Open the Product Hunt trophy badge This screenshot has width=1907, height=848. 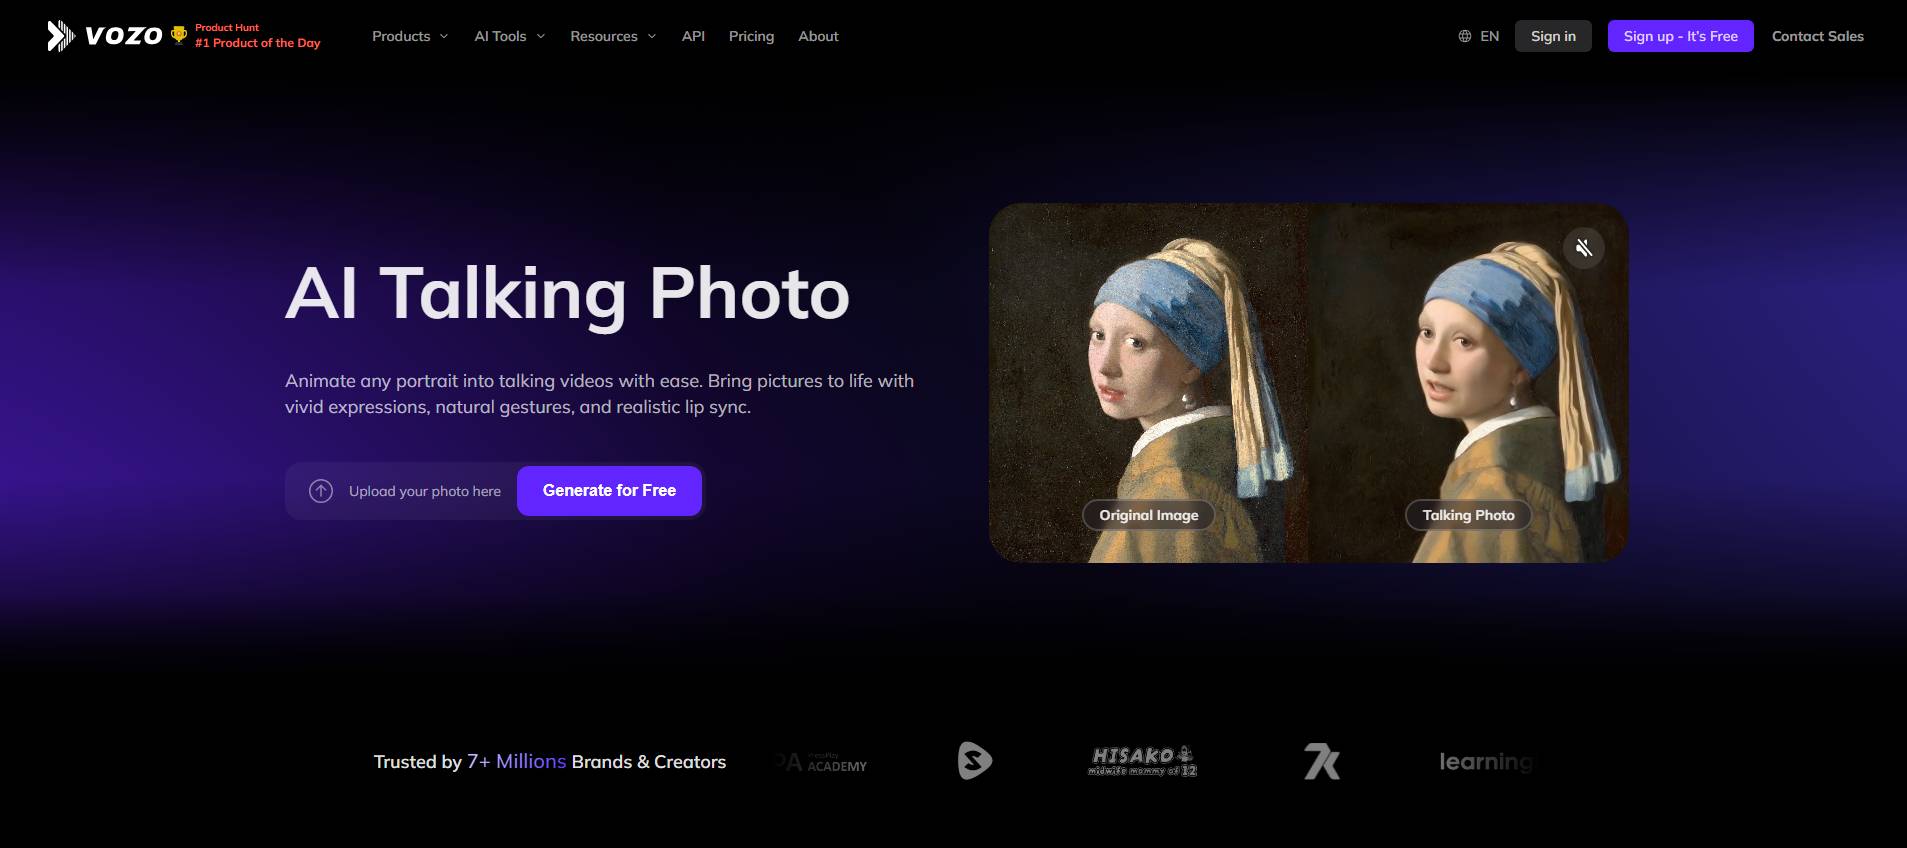[x=179, y=35]
